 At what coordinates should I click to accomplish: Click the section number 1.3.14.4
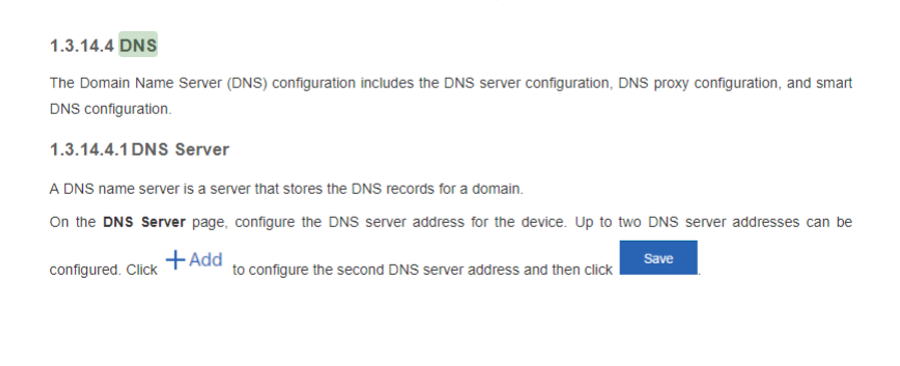coord(82,45)
